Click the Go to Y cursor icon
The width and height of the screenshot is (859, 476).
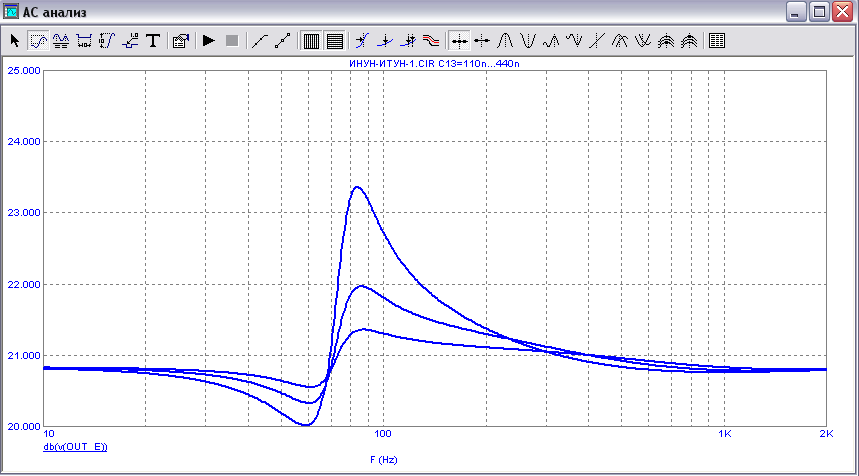(x=385, y=41)
